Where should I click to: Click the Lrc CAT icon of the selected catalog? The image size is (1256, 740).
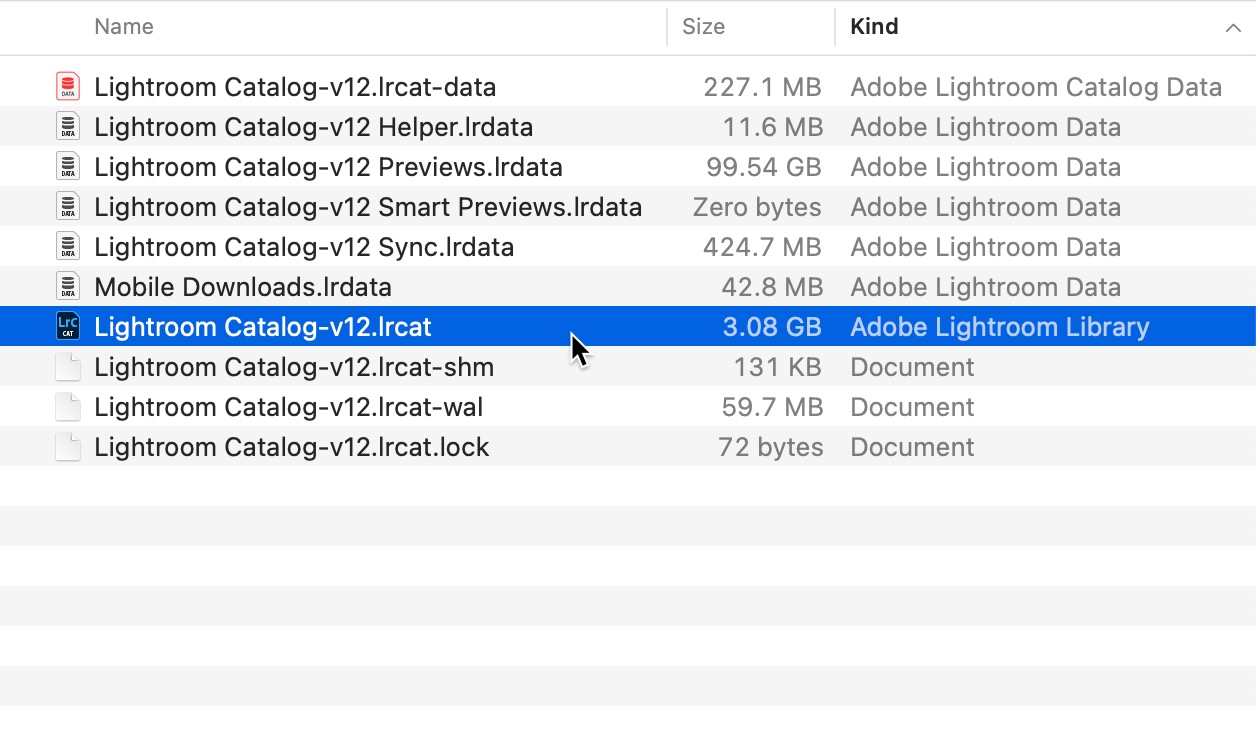pos(67,326)
